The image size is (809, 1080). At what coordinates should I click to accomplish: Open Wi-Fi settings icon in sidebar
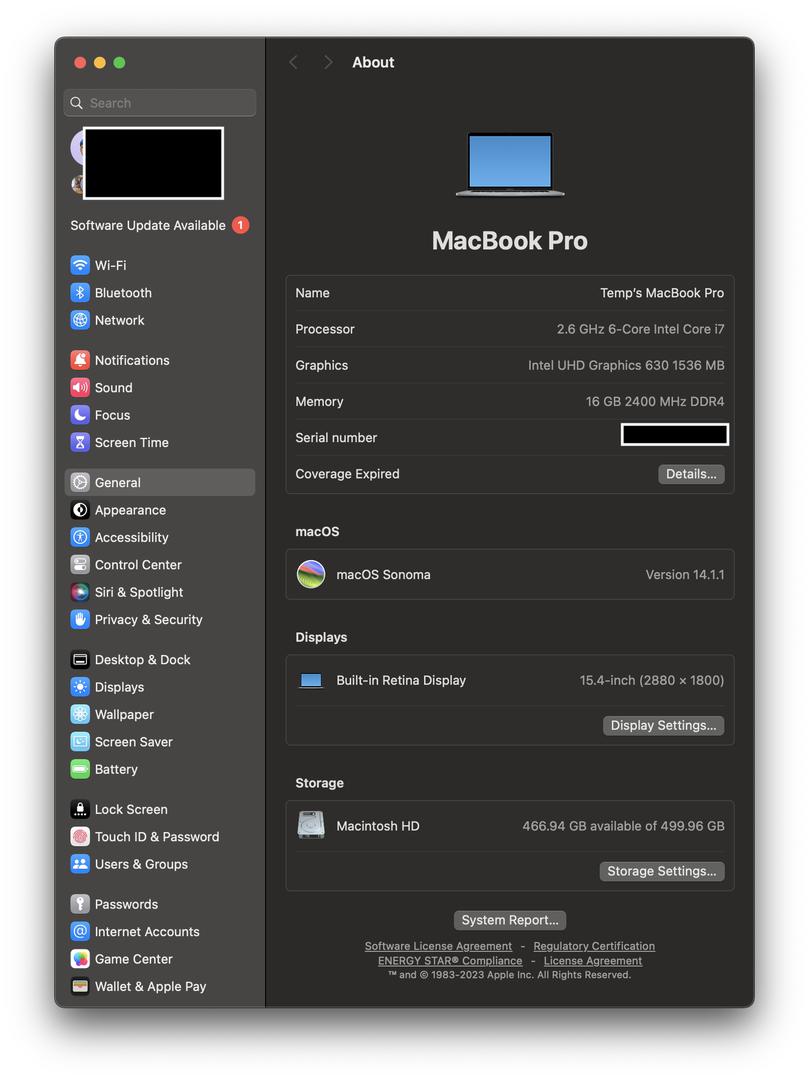click(80, 265)
